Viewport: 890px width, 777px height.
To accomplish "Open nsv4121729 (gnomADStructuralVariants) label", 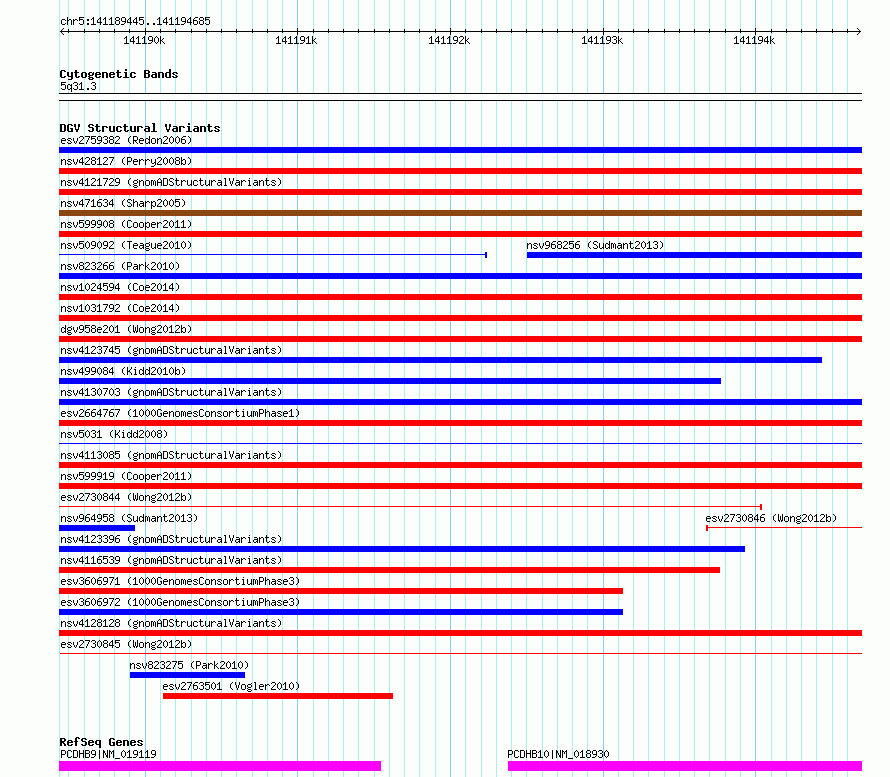I will pyautogui.click(x=171, y=182).
